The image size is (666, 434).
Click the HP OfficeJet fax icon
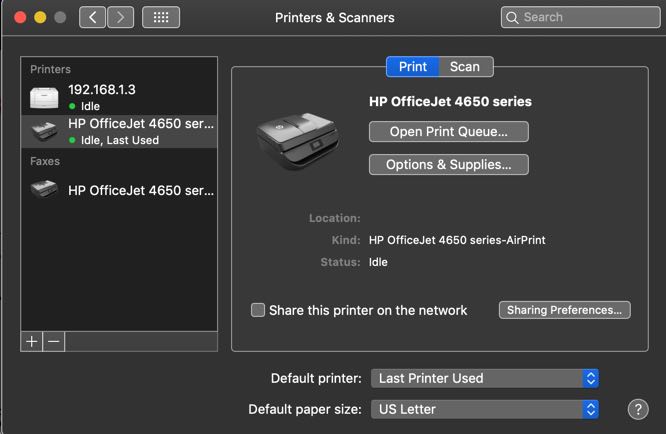(44, 189)
